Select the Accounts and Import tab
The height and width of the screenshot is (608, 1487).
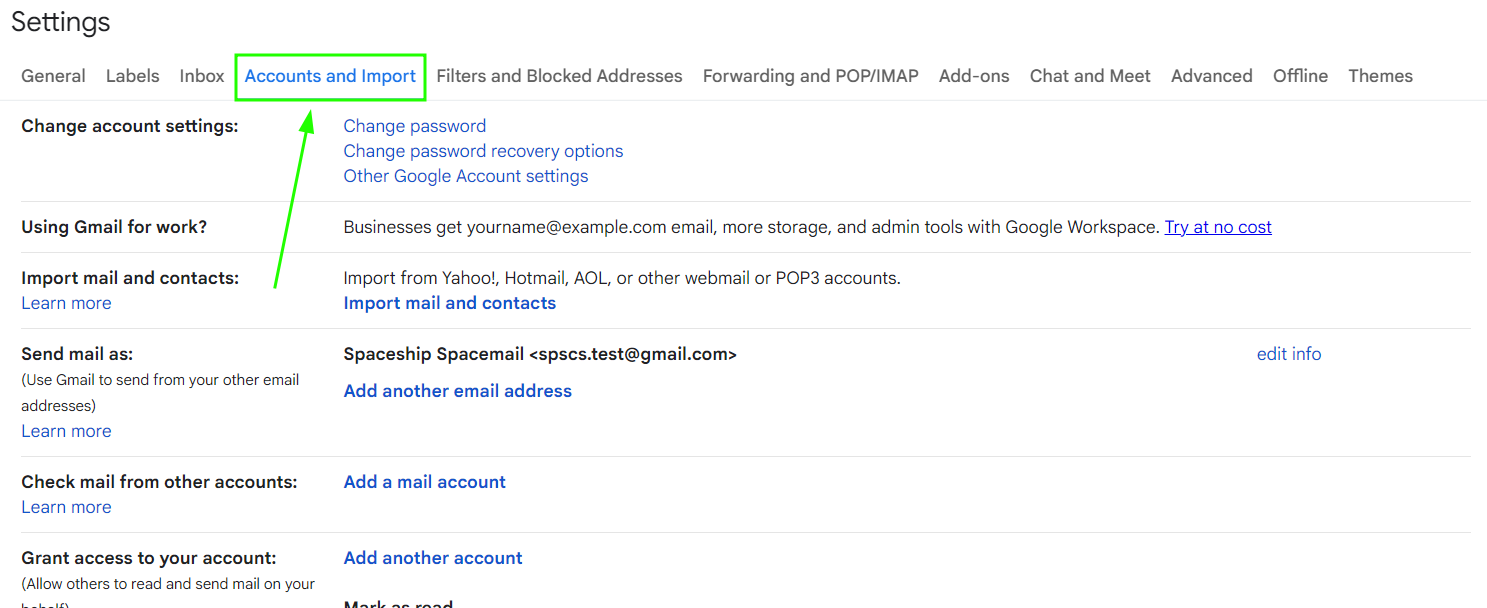[x=330, y=76]
